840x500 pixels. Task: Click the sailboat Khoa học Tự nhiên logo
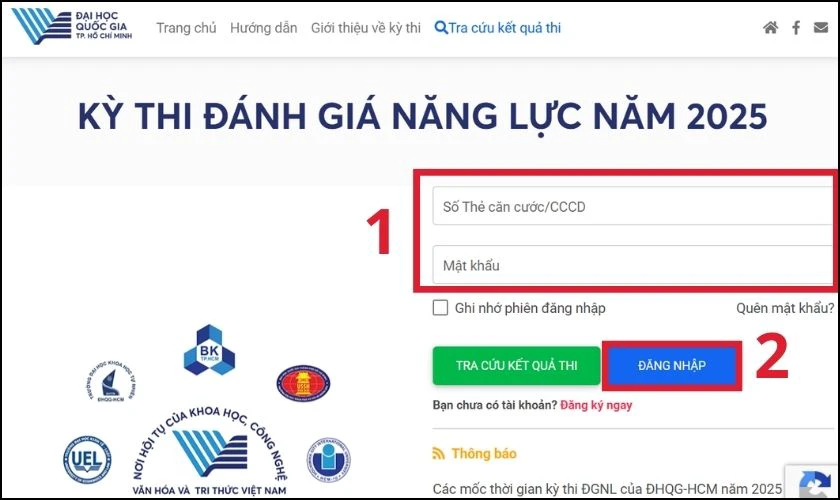111,382
